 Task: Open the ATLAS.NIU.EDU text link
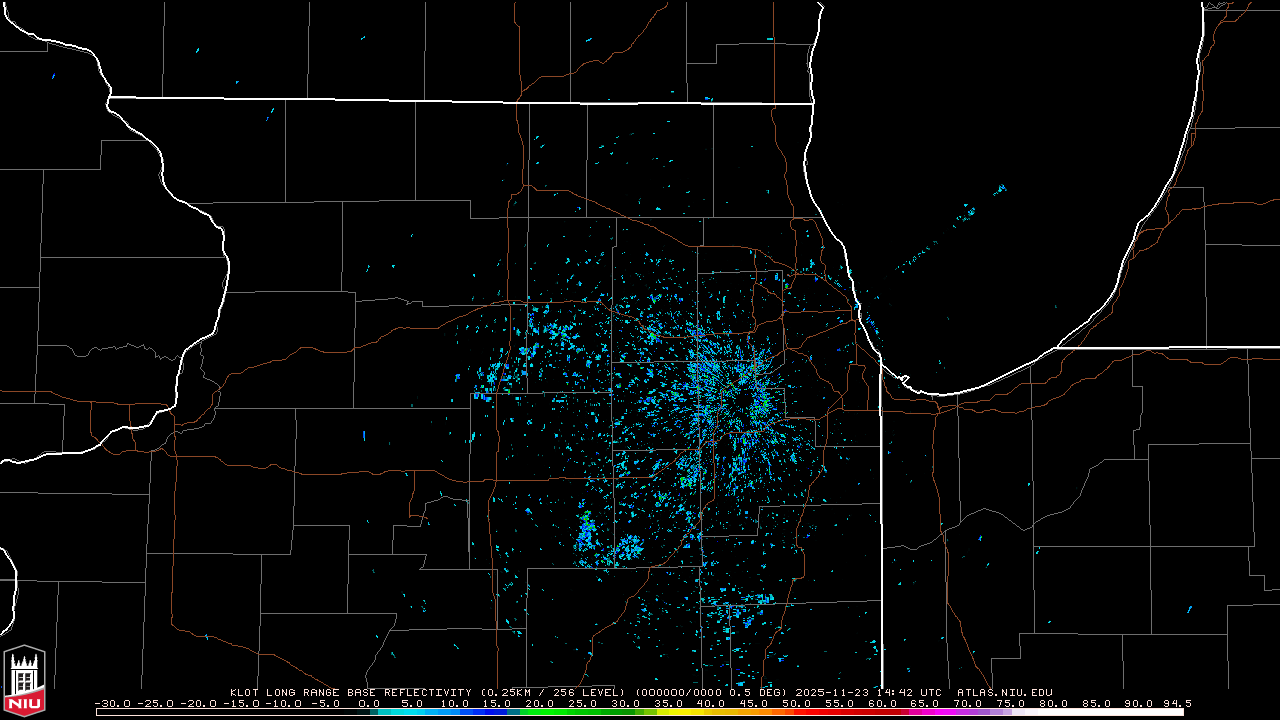[1004, 692]
